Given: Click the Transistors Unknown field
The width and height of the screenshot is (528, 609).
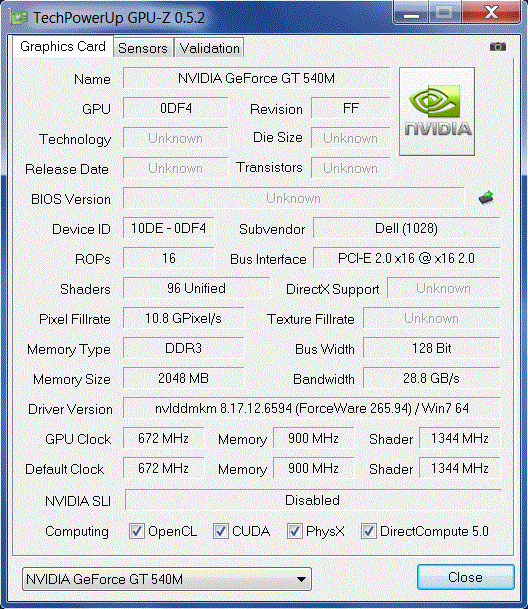Looking at the screenshot, I should 350,168.
